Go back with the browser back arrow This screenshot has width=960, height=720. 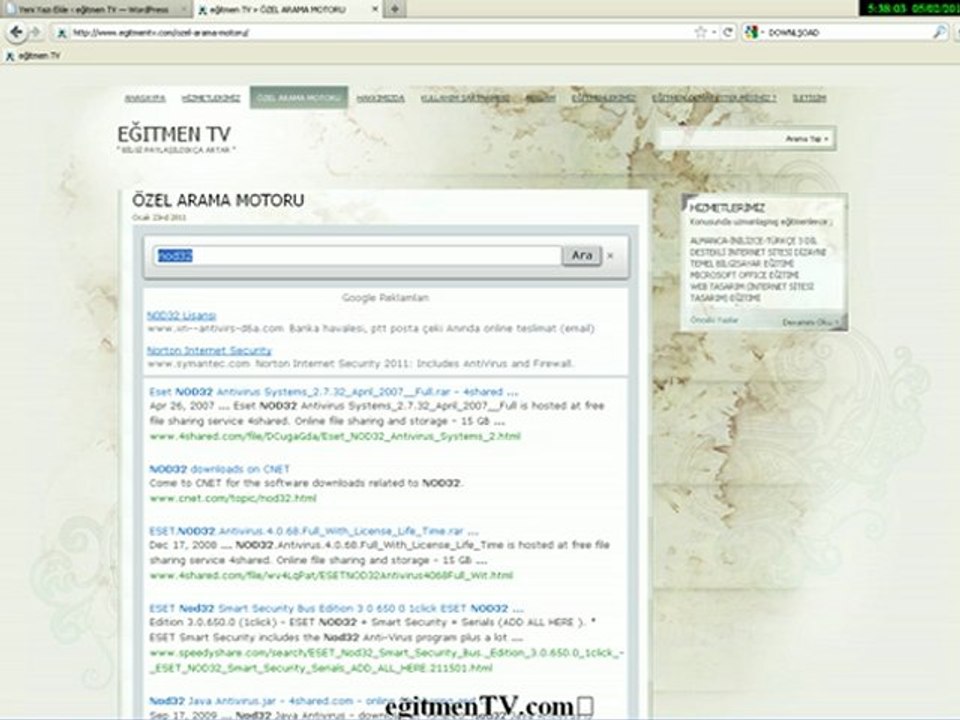click(15, 32)
